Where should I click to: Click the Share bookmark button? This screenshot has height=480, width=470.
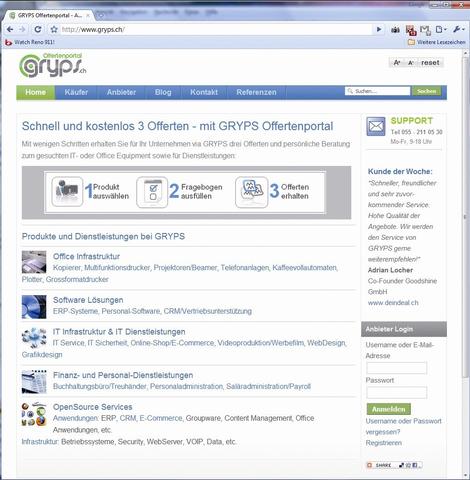pos(394,465)
